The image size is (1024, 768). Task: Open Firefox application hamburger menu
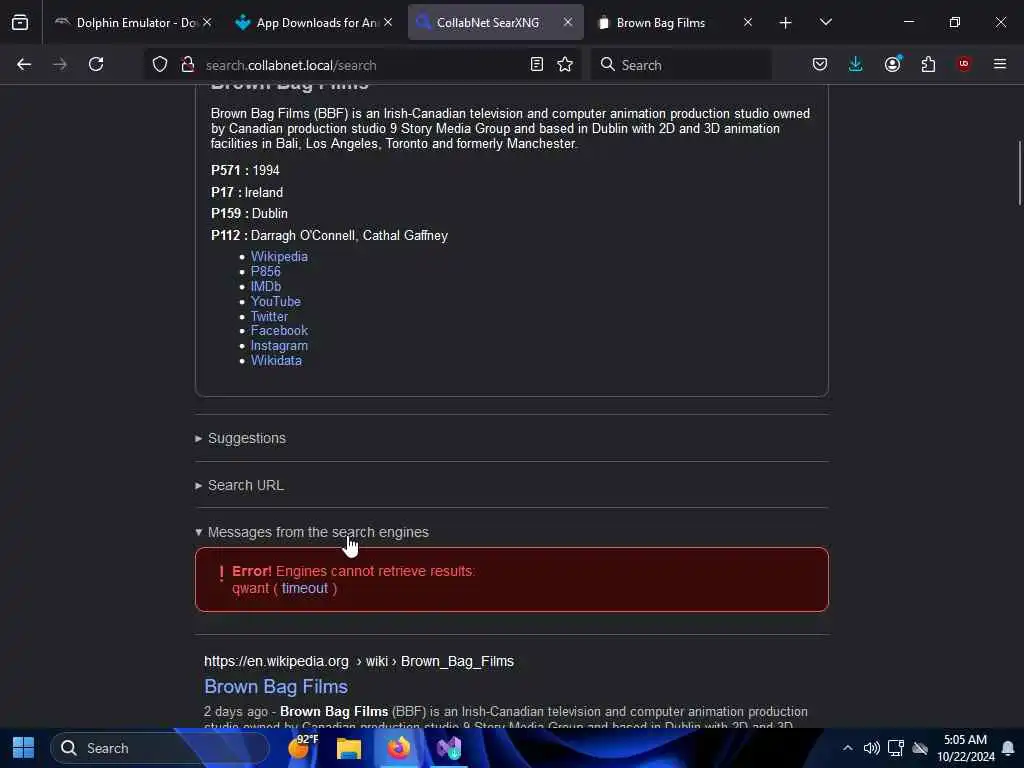1000,64
